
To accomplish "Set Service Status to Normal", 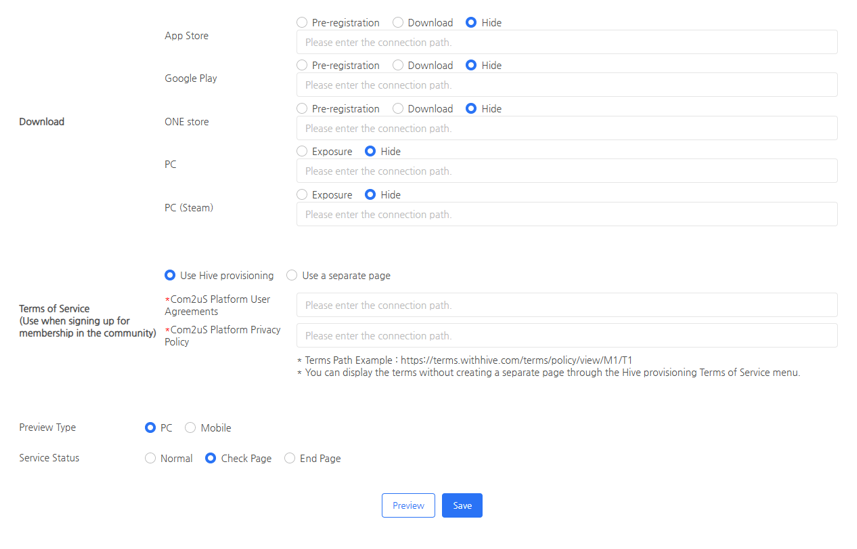I will (150, 458).
